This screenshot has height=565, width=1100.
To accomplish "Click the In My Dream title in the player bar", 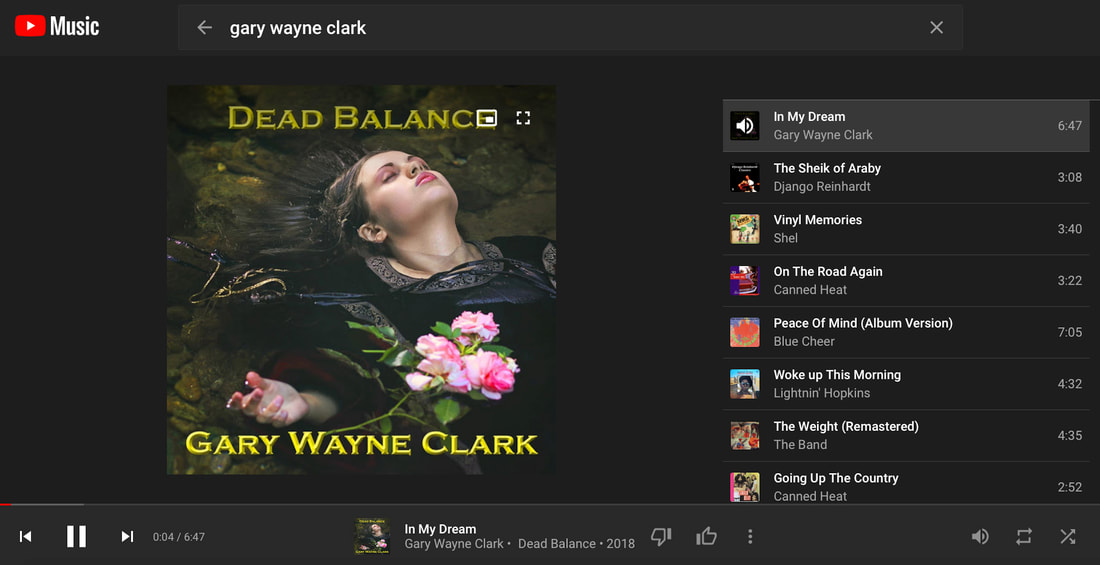I will coord(441,529).
